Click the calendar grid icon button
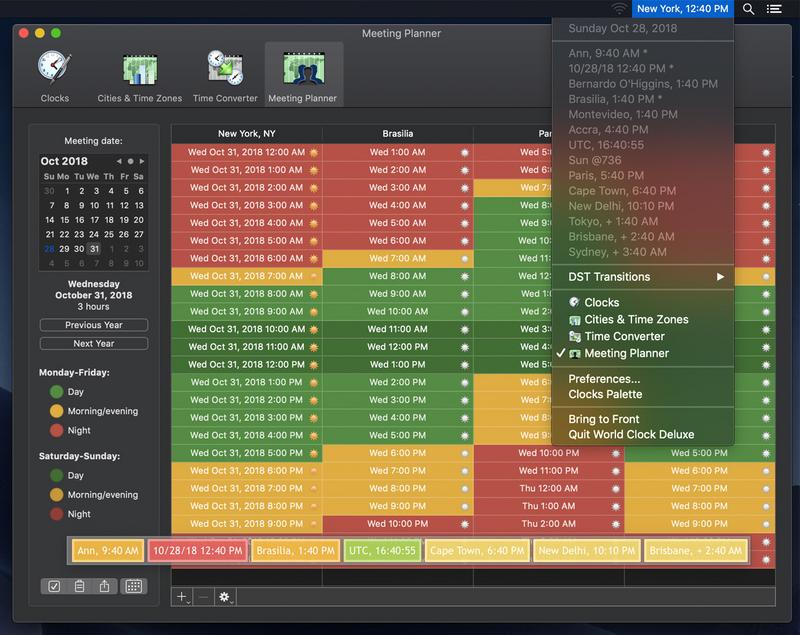Screen dimensions: 800x635 [x=134, y=586]
